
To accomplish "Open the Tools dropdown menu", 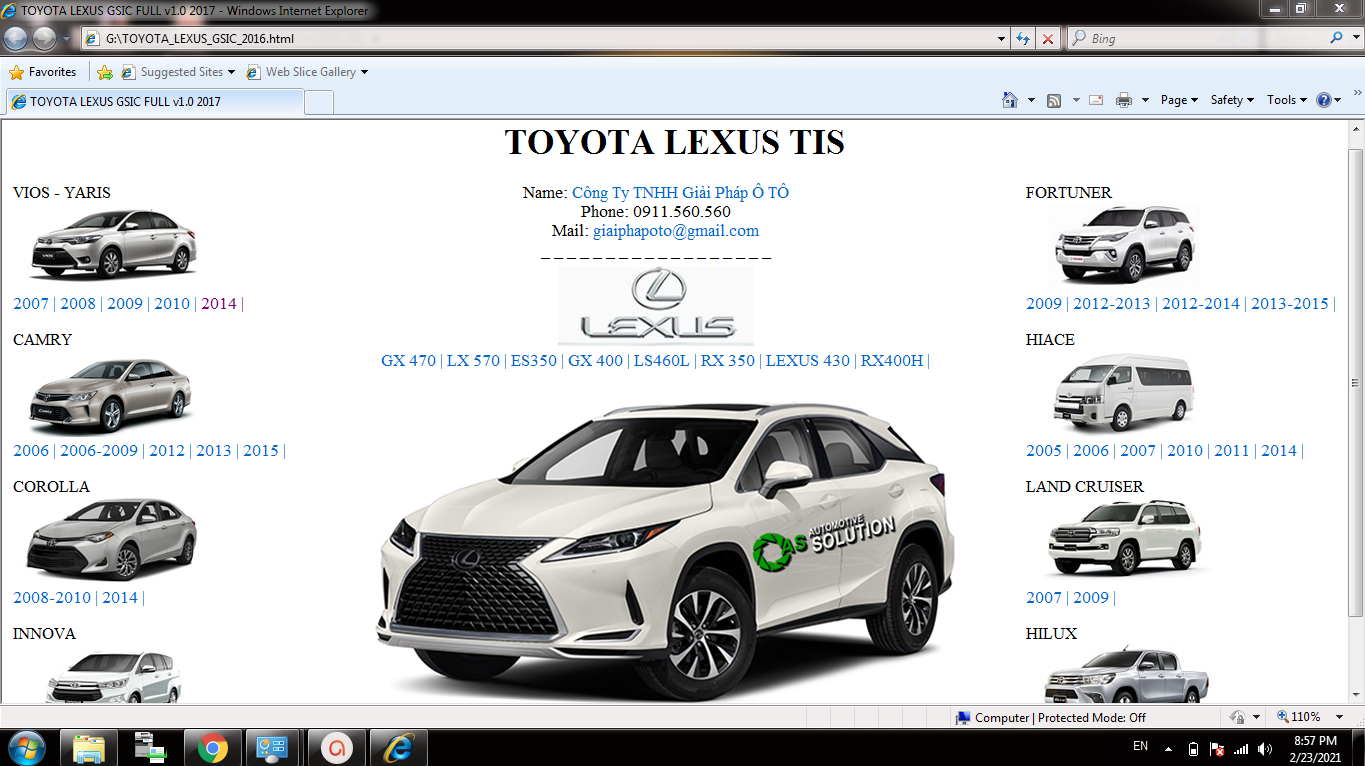I will pos(1284,100).
